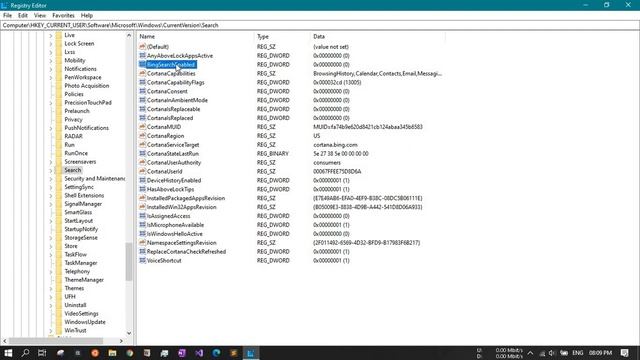Select the IsWindowsHelloActive value name

point(175,234)
